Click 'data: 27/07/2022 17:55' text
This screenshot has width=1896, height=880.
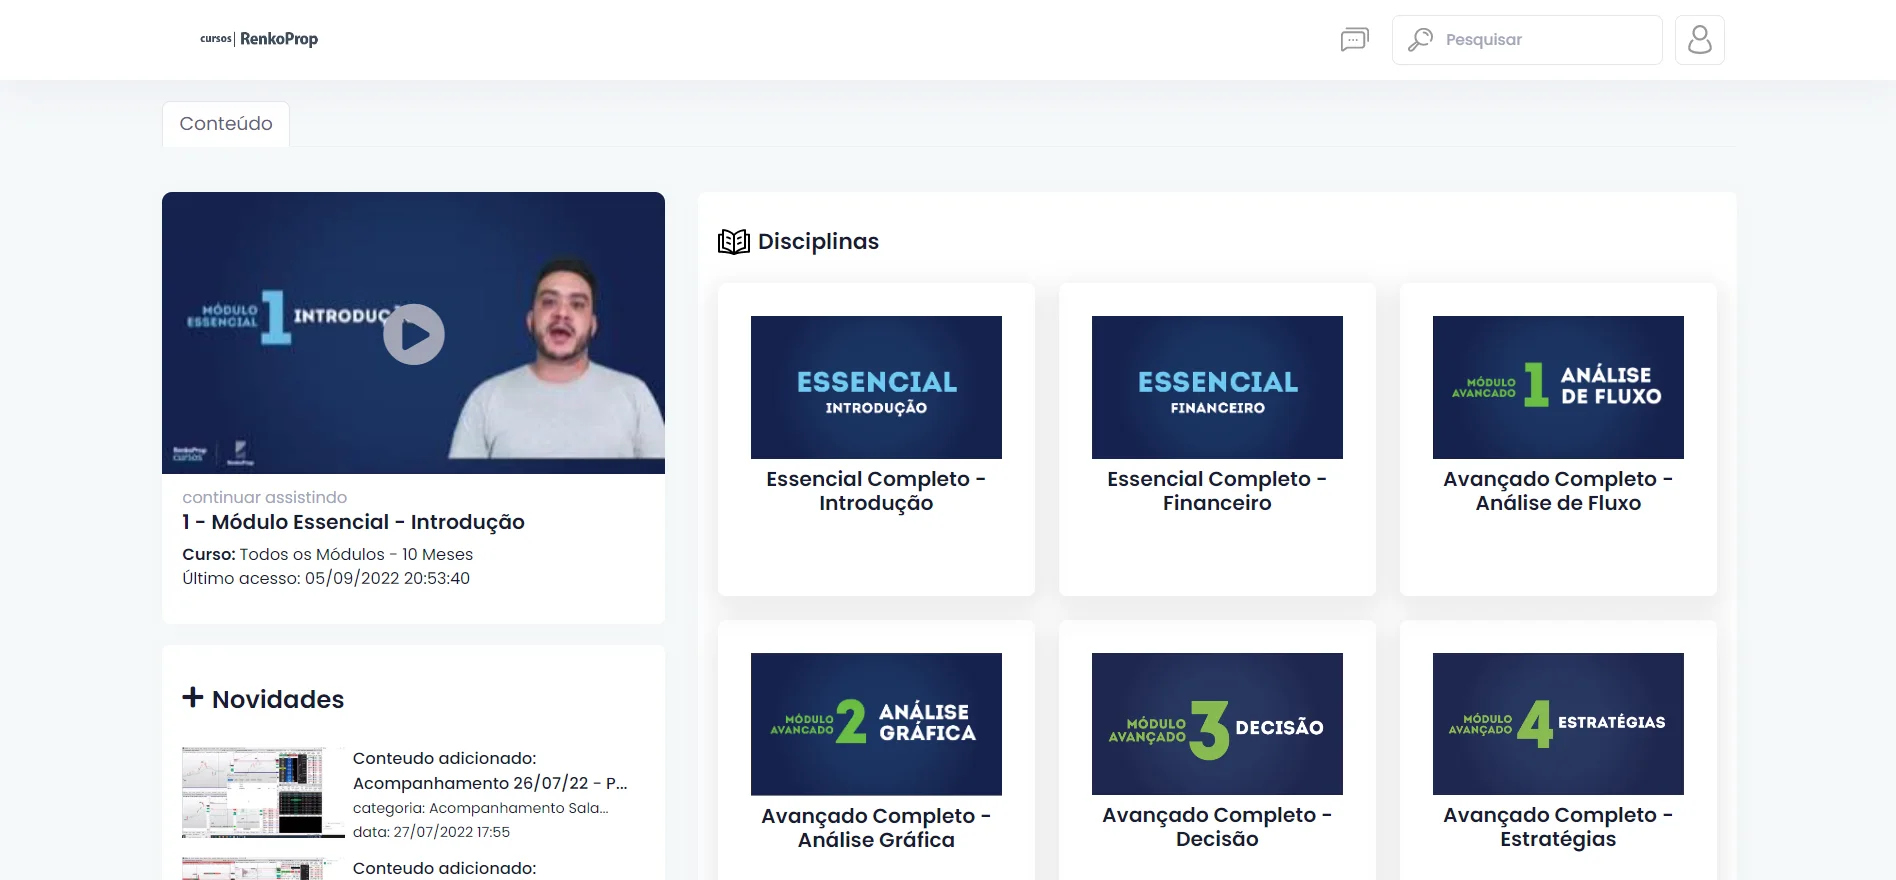pos(431,832)
